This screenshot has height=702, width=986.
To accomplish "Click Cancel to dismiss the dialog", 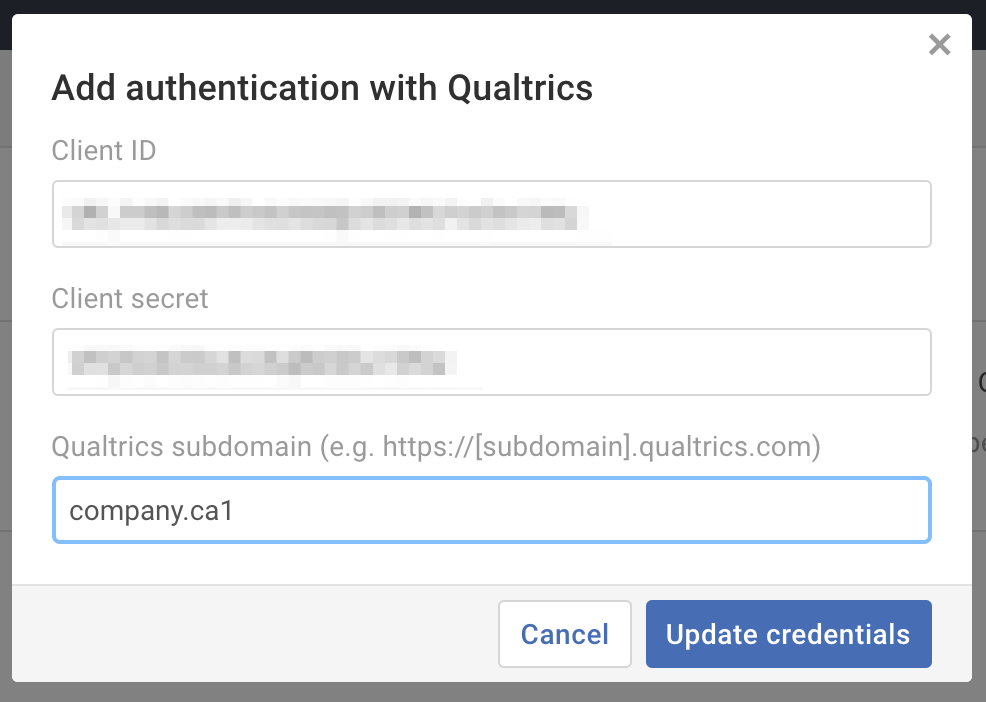I will pyautogui.click(x=564, y=634).
